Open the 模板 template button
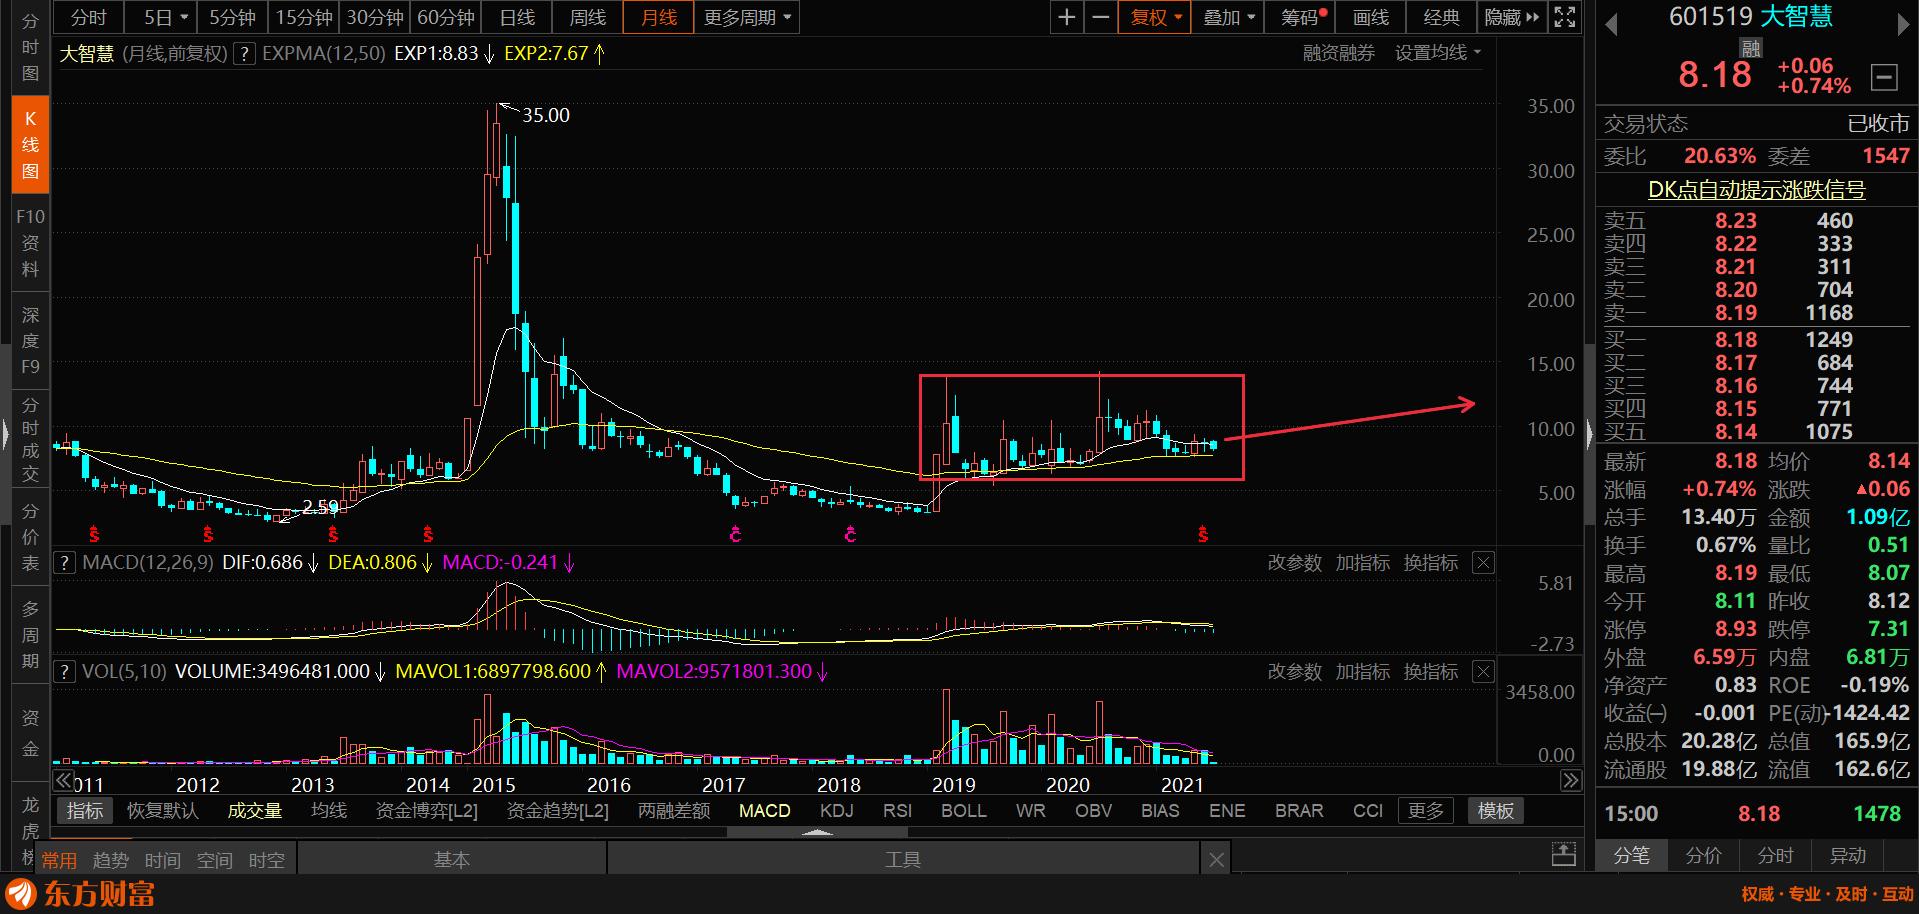 point(1496,811)
